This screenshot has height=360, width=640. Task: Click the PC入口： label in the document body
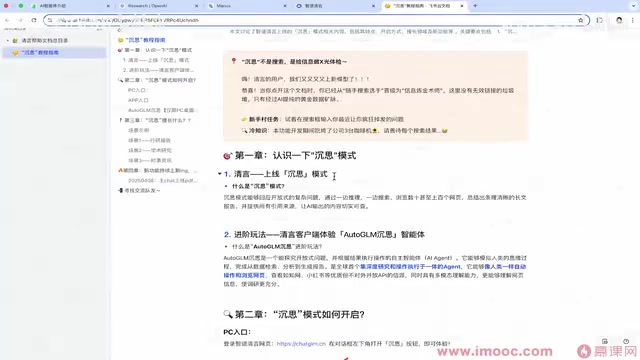pos(237,332)
